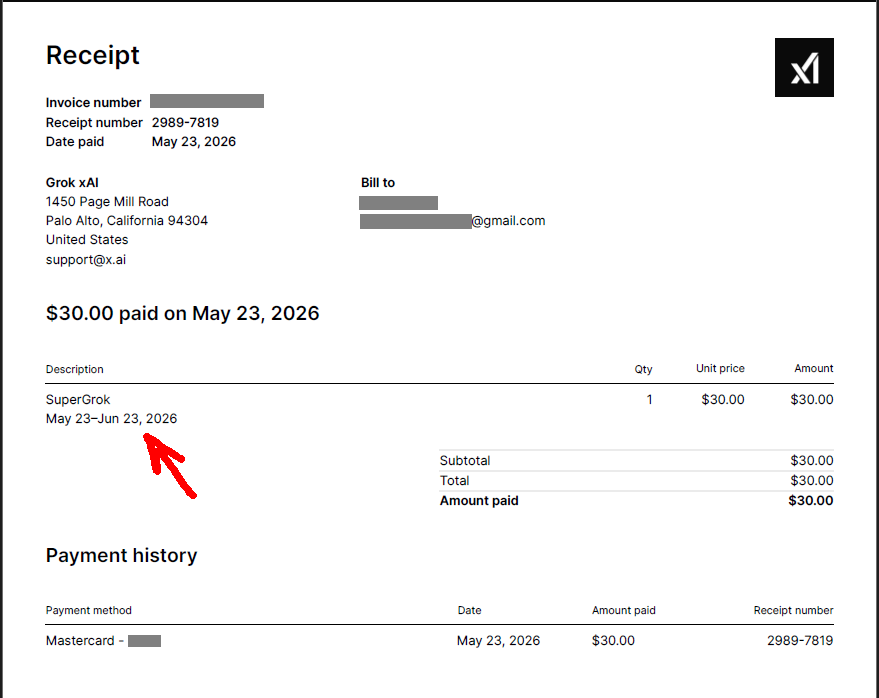This screenshot has height=698, width=879.
Task: Click the 'Total' label
Action: click(x=455, y=481)
